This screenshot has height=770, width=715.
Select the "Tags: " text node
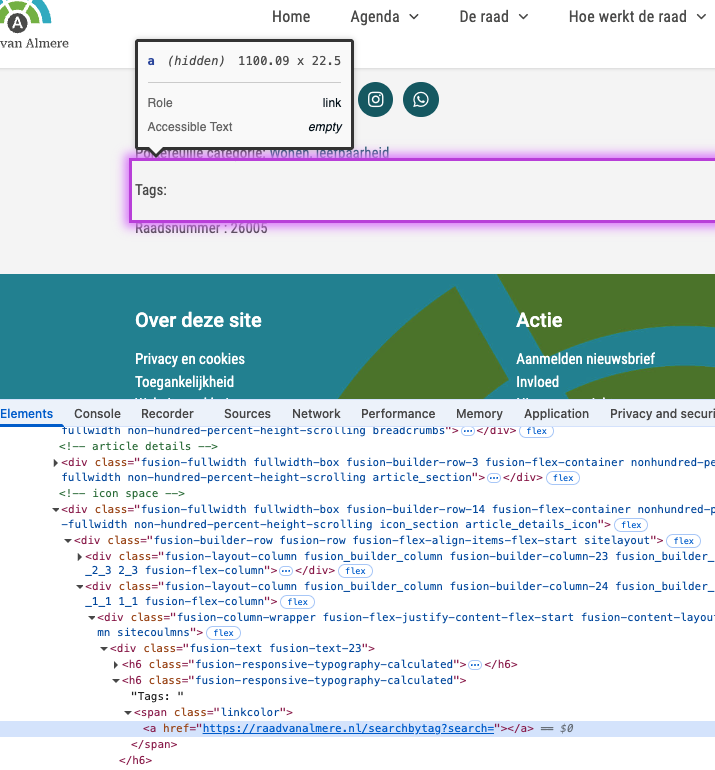[157, 696]
